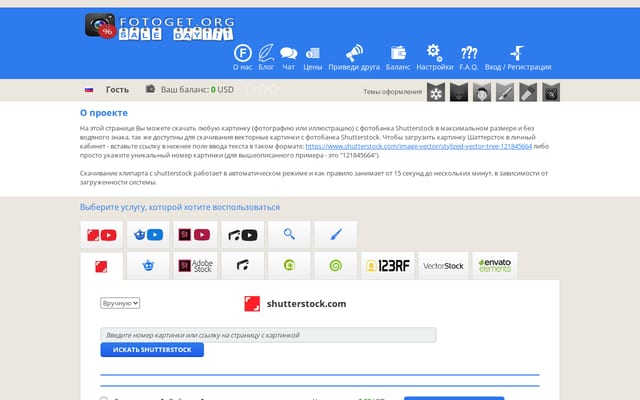This screenshot has width=640, height=400.
Task: Apply the dark mask theme
Action: 459,92
